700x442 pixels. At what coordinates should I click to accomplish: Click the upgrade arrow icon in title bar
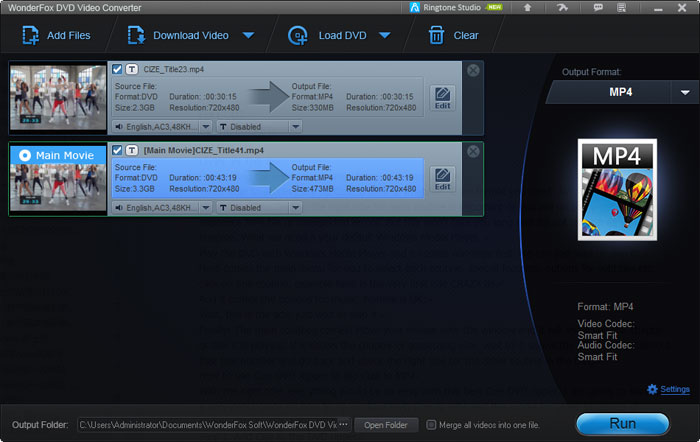click(x=527, y=8)
